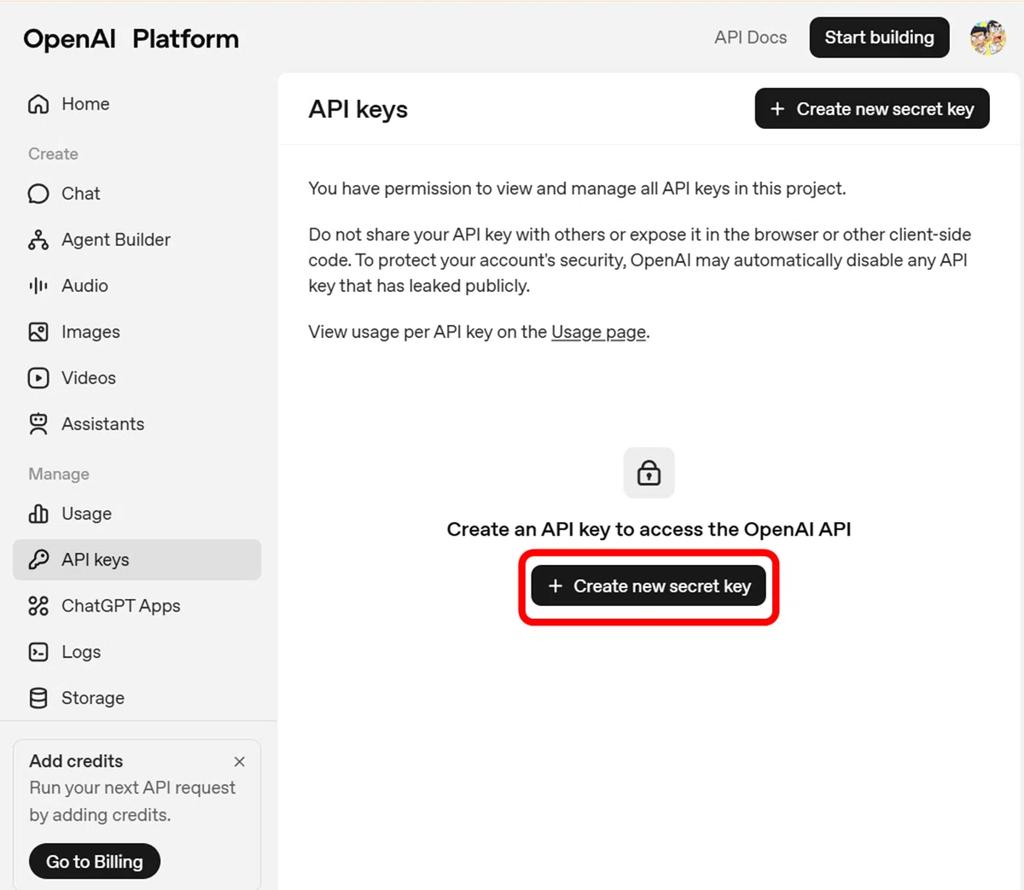Select Images in the sidebar

[91, 332]
